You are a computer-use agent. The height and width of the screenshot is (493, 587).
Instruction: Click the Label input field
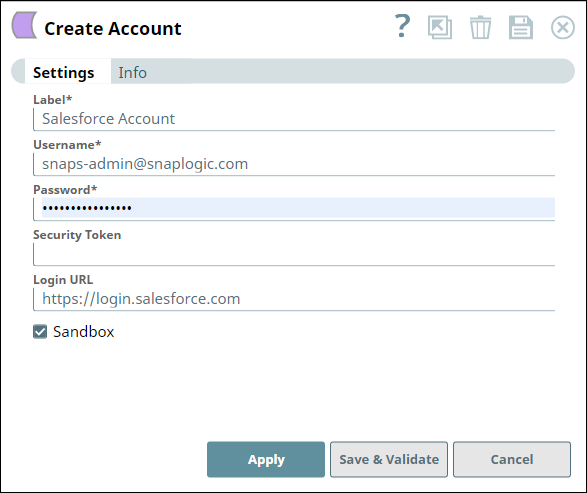294,119
